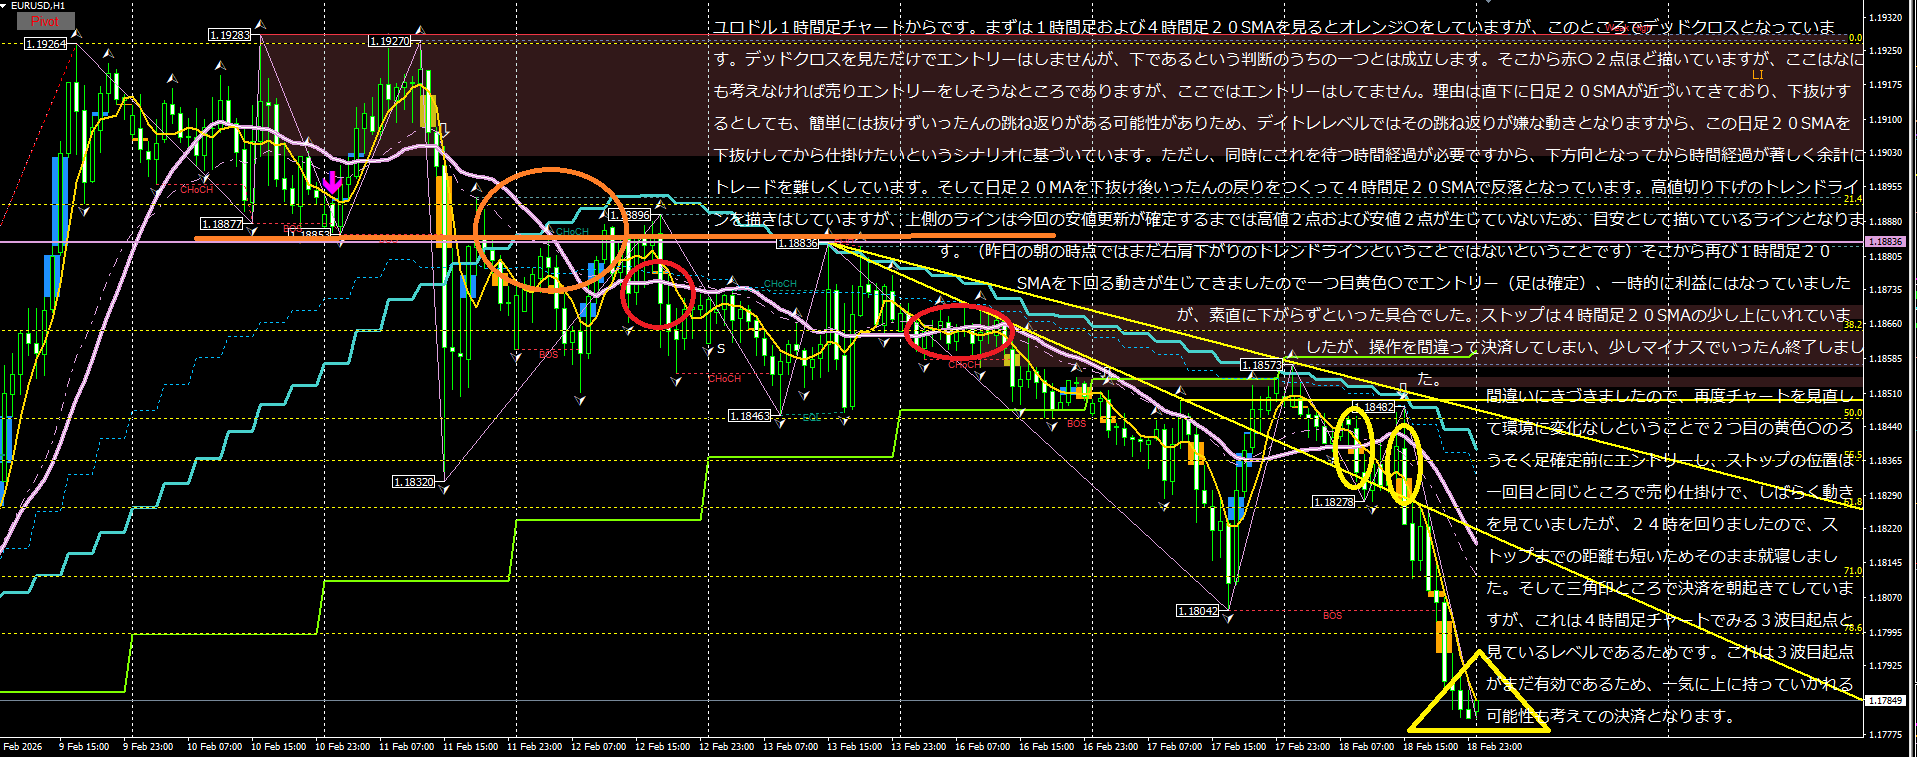
Task: Click the red Pivot button
Action: (x=45, y=21)
